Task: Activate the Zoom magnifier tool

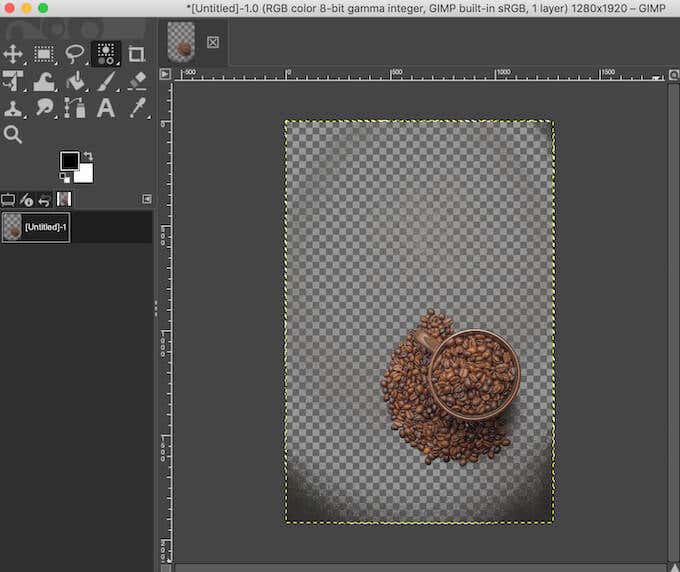Action: click(14, 134)
